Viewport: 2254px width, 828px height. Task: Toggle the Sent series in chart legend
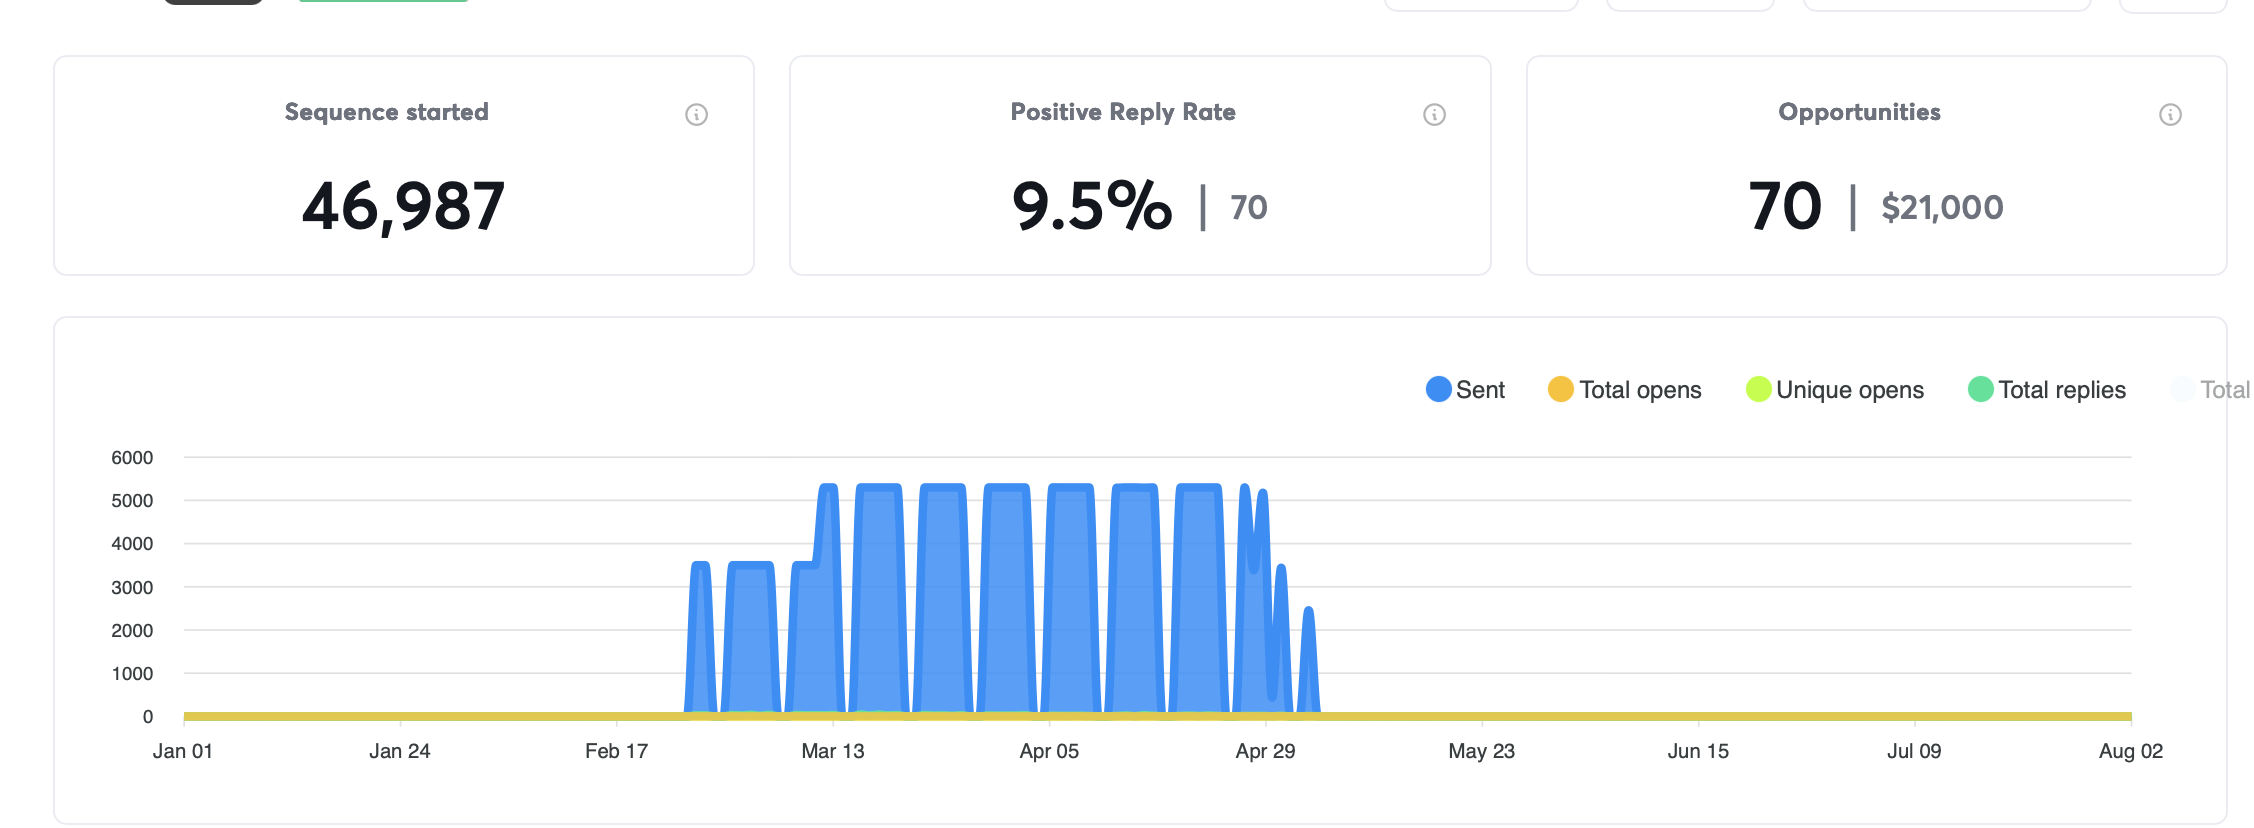point(1465,390)
